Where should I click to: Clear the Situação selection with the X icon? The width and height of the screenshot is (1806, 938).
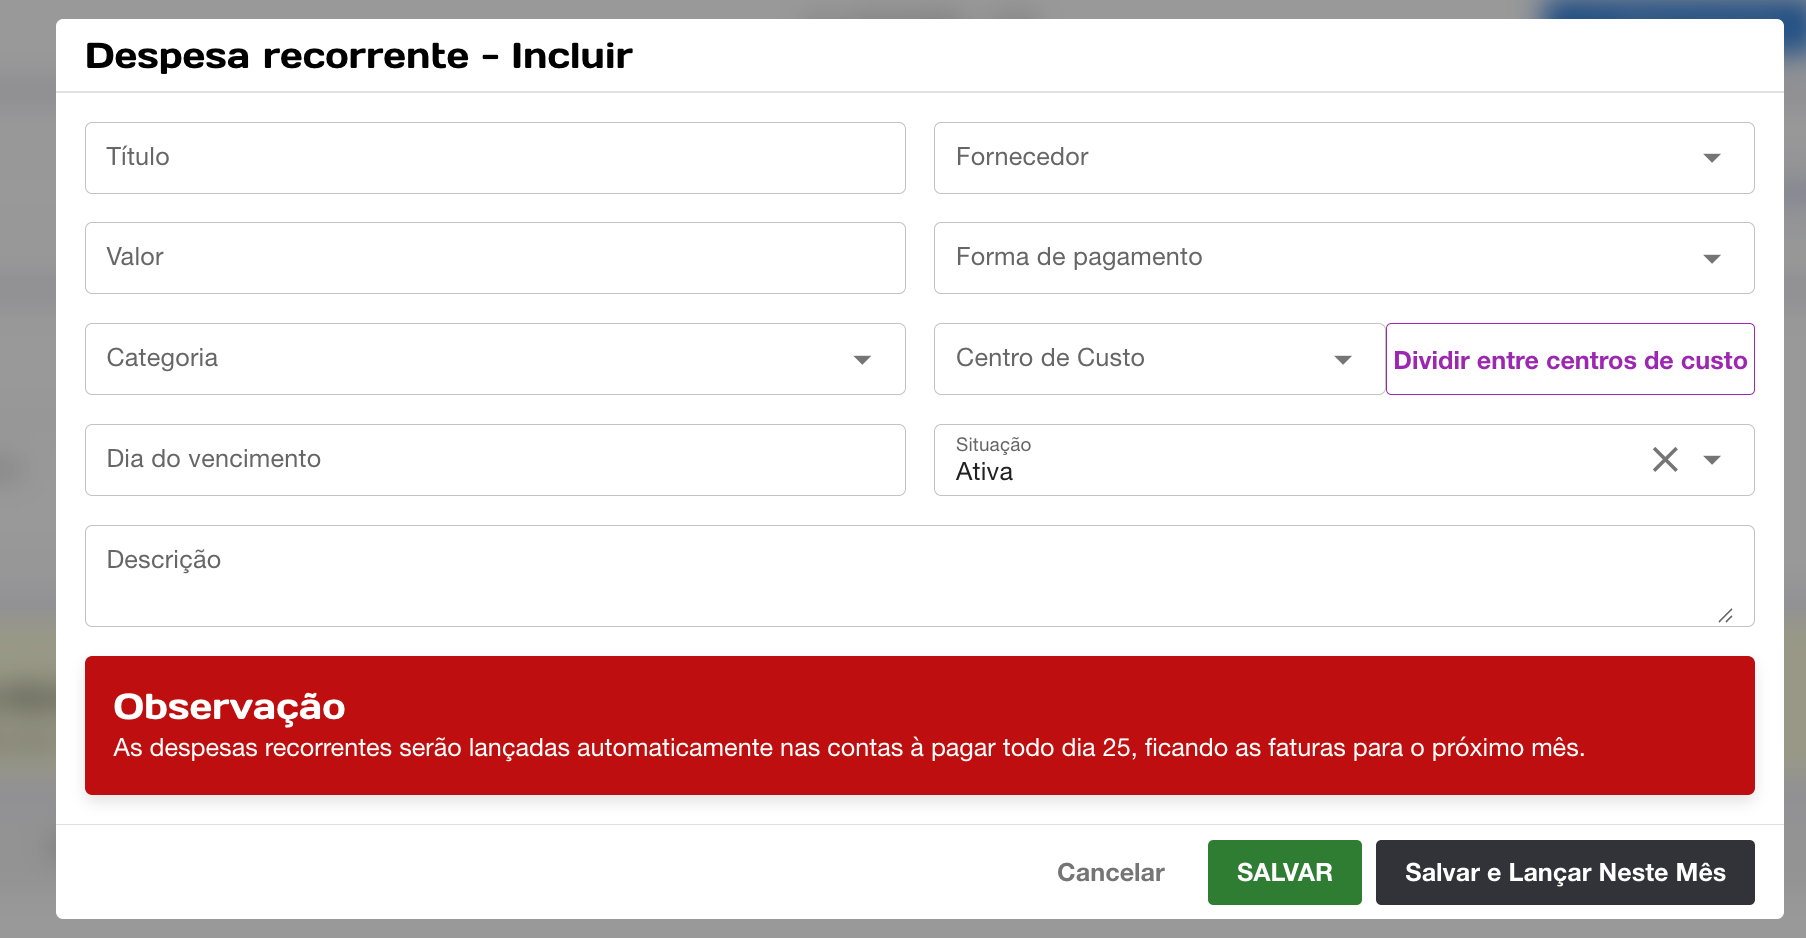click(x=1665, y=459)
